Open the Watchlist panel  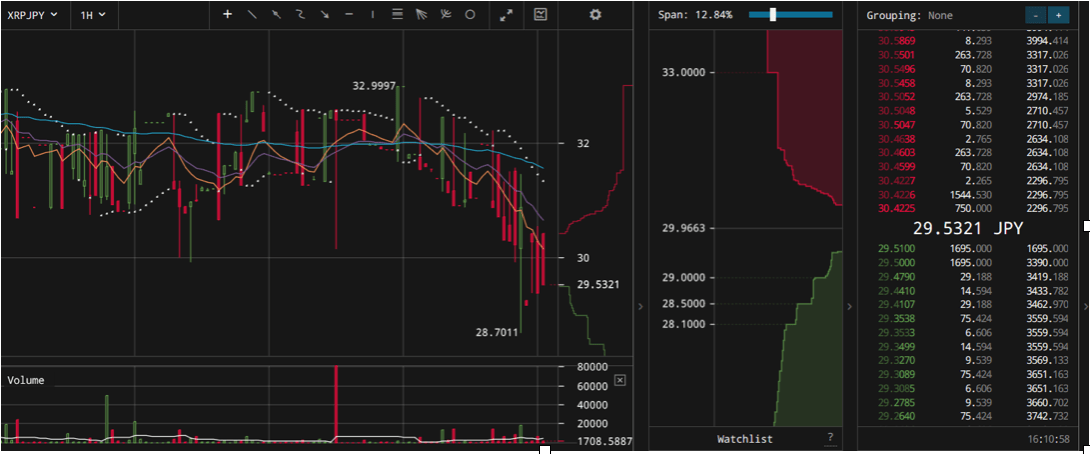point(745,439)
